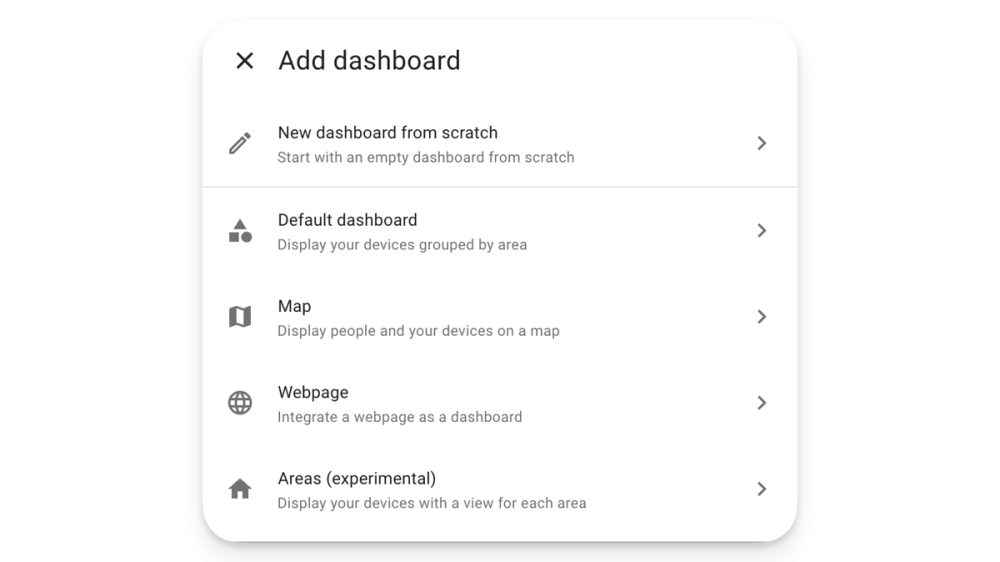
Task: Choose "Areas (experimental)" option label
Action: pos(357,478)
